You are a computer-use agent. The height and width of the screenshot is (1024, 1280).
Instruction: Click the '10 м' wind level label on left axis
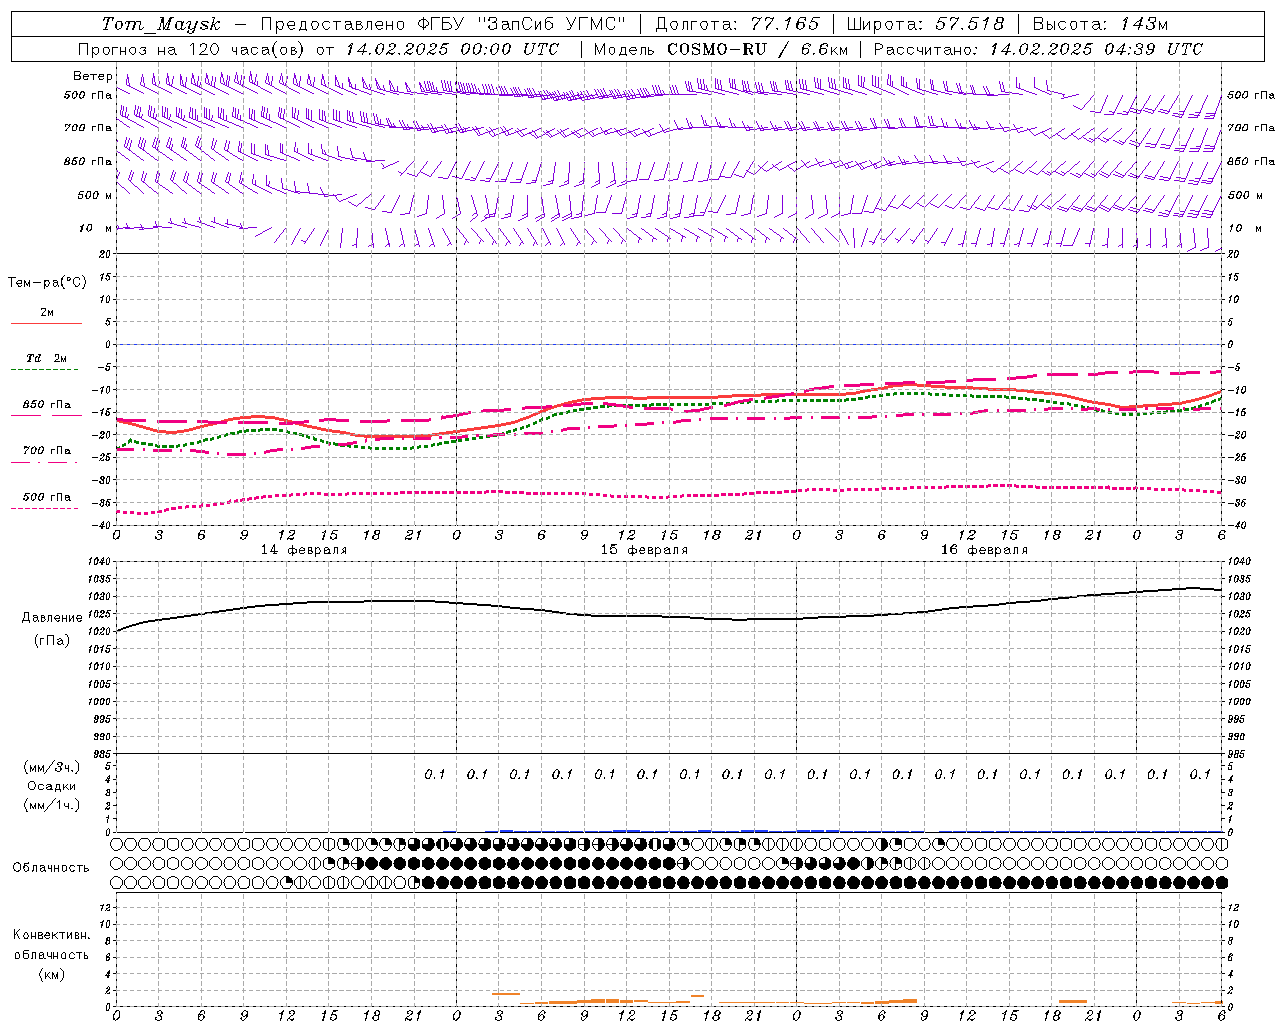95,228
